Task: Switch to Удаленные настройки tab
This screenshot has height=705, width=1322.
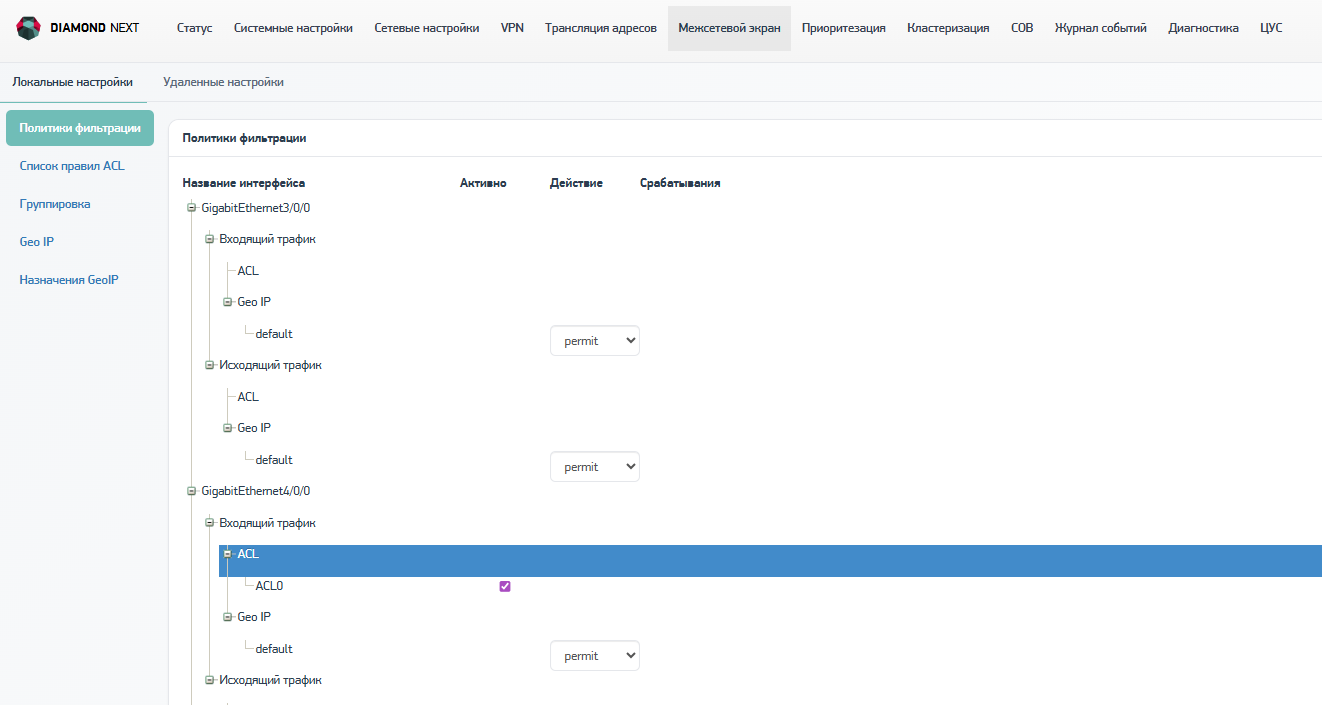Action: (x=223, y=82)
